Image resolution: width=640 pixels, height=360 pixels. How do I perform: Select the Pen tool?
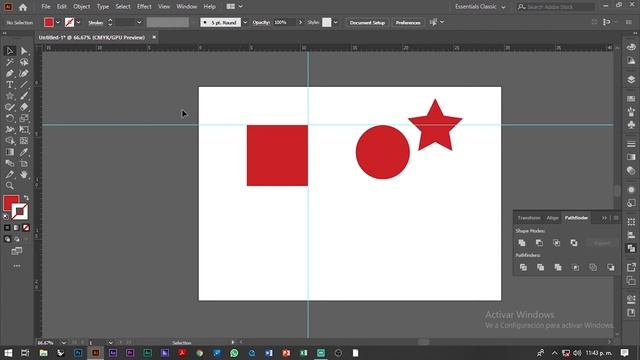point(10,73)
